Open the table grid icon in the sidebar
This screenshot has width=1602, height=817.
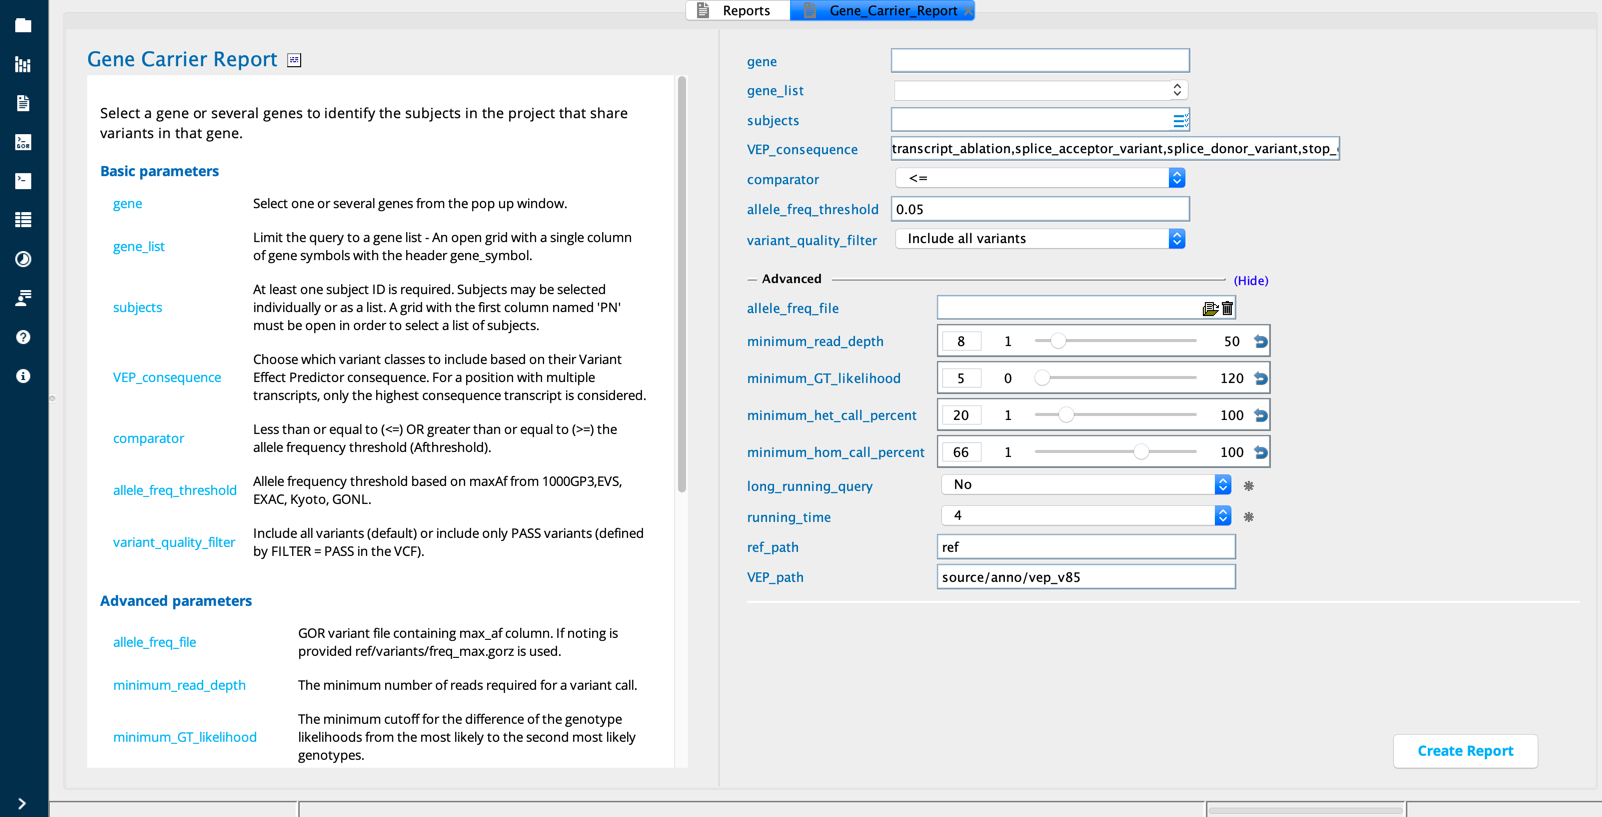(x=23, y=220)
